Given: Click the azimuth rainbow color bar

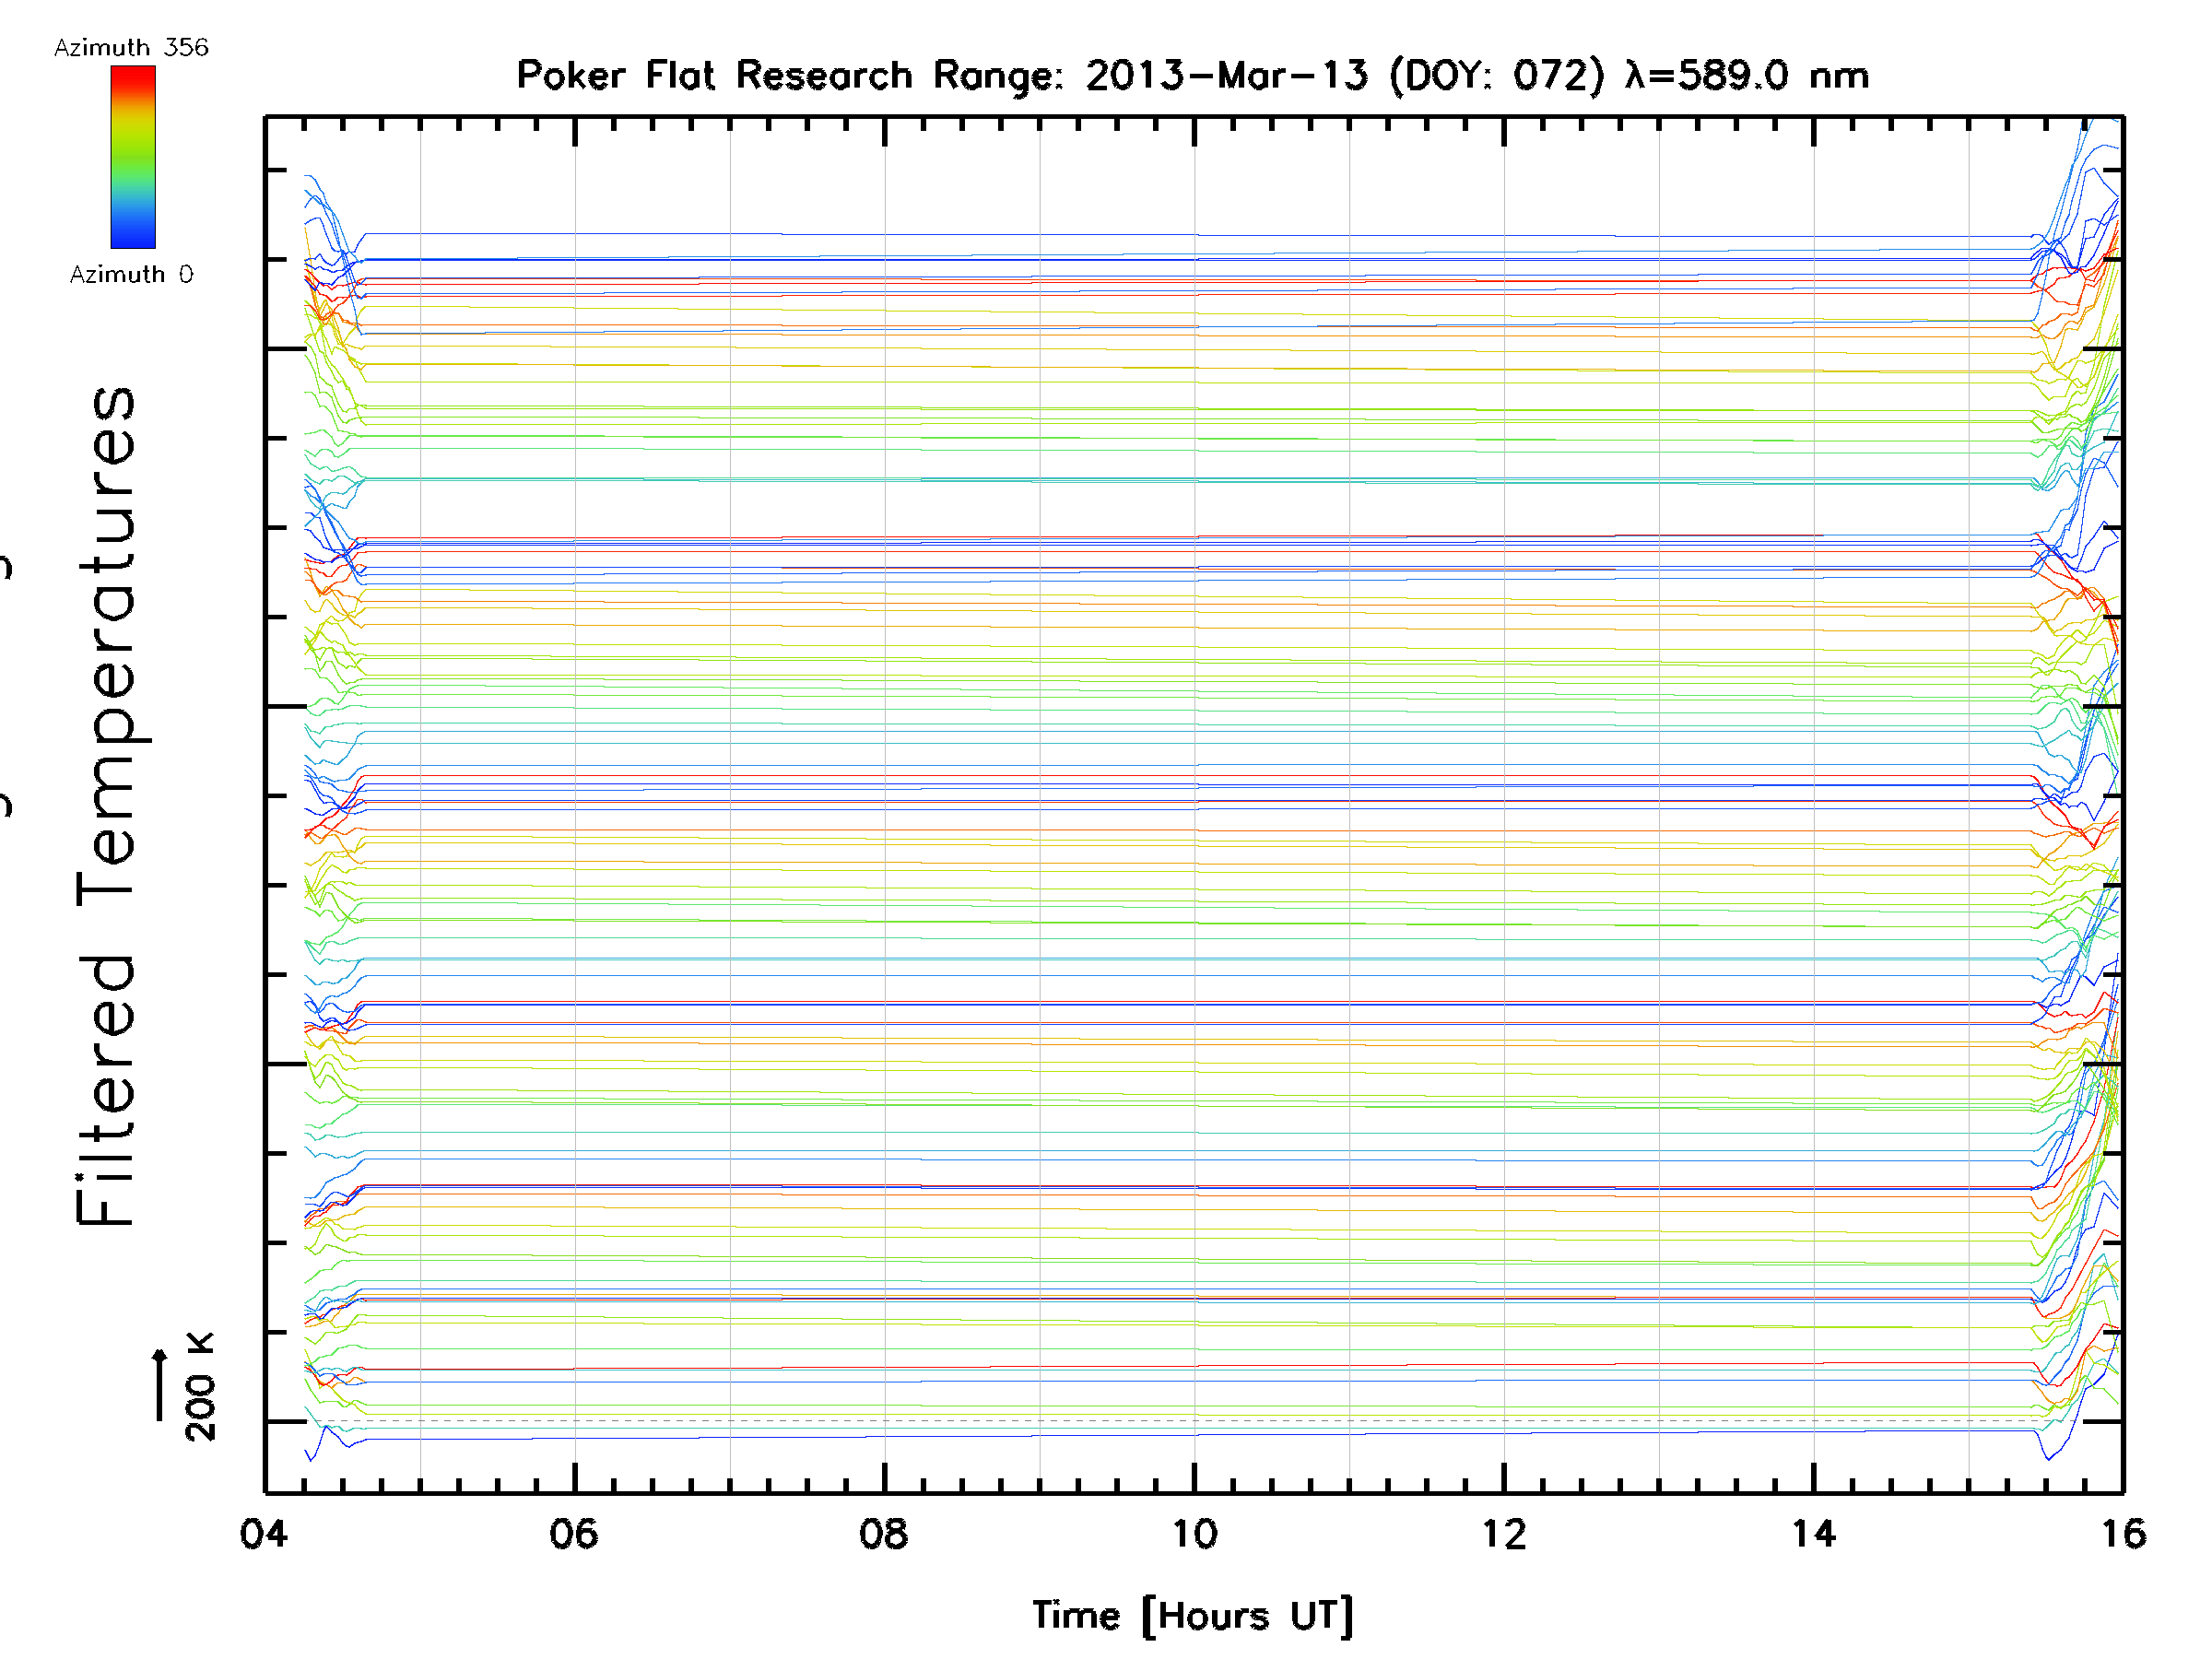Looking at the screenshot, I should 133,157.
